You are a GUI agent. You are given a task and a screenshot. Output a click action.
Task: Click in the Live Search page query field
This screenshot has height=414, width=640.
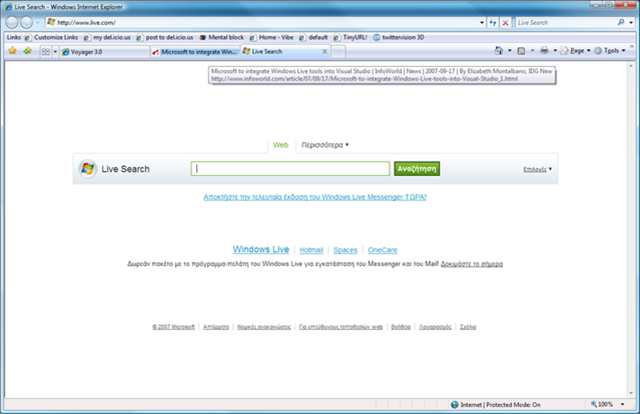point(290,169)
